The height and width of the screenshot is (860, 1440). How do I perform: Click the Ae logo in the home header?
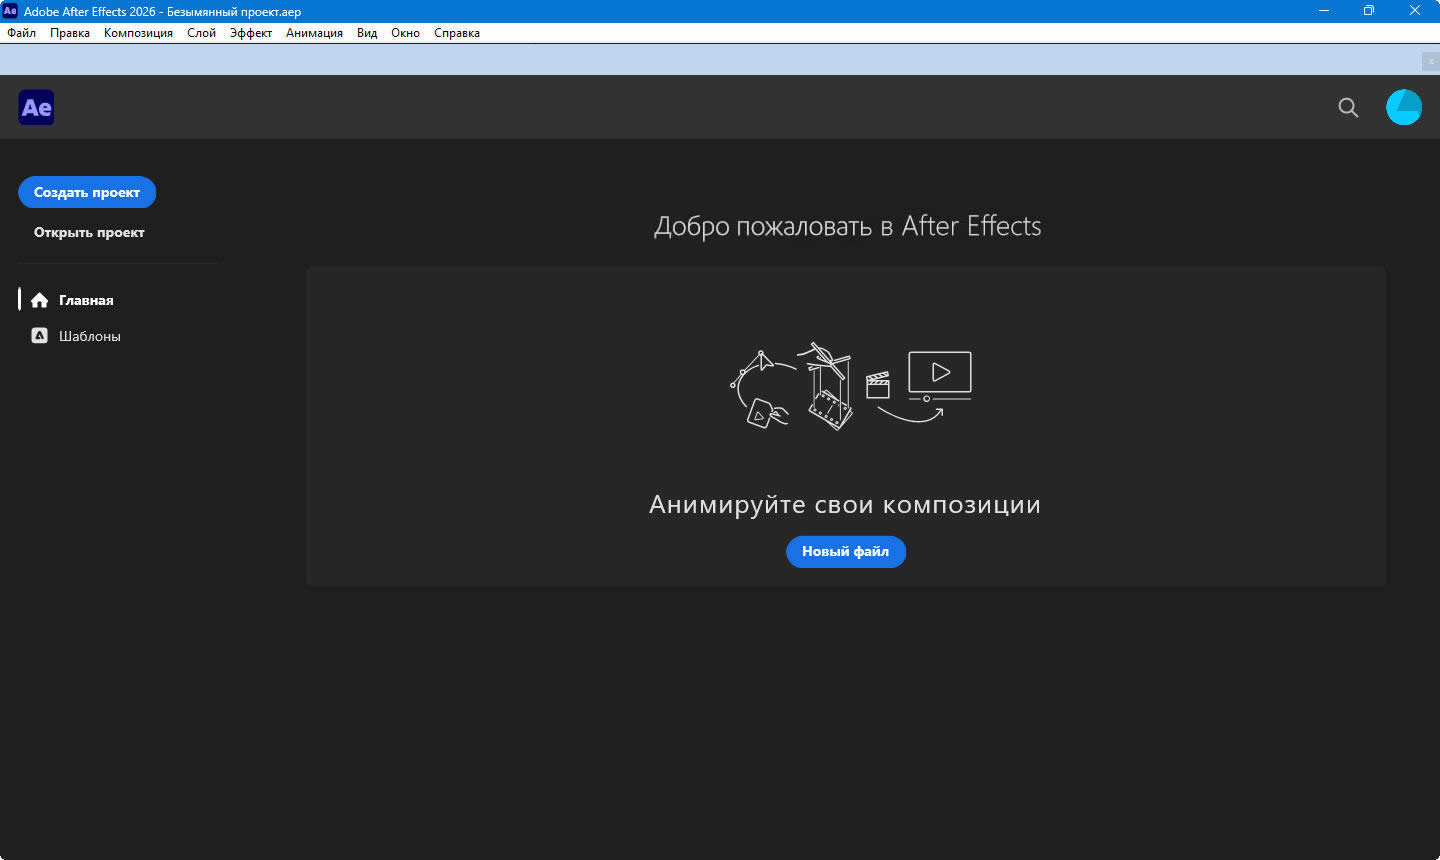[x=36, y=107]
